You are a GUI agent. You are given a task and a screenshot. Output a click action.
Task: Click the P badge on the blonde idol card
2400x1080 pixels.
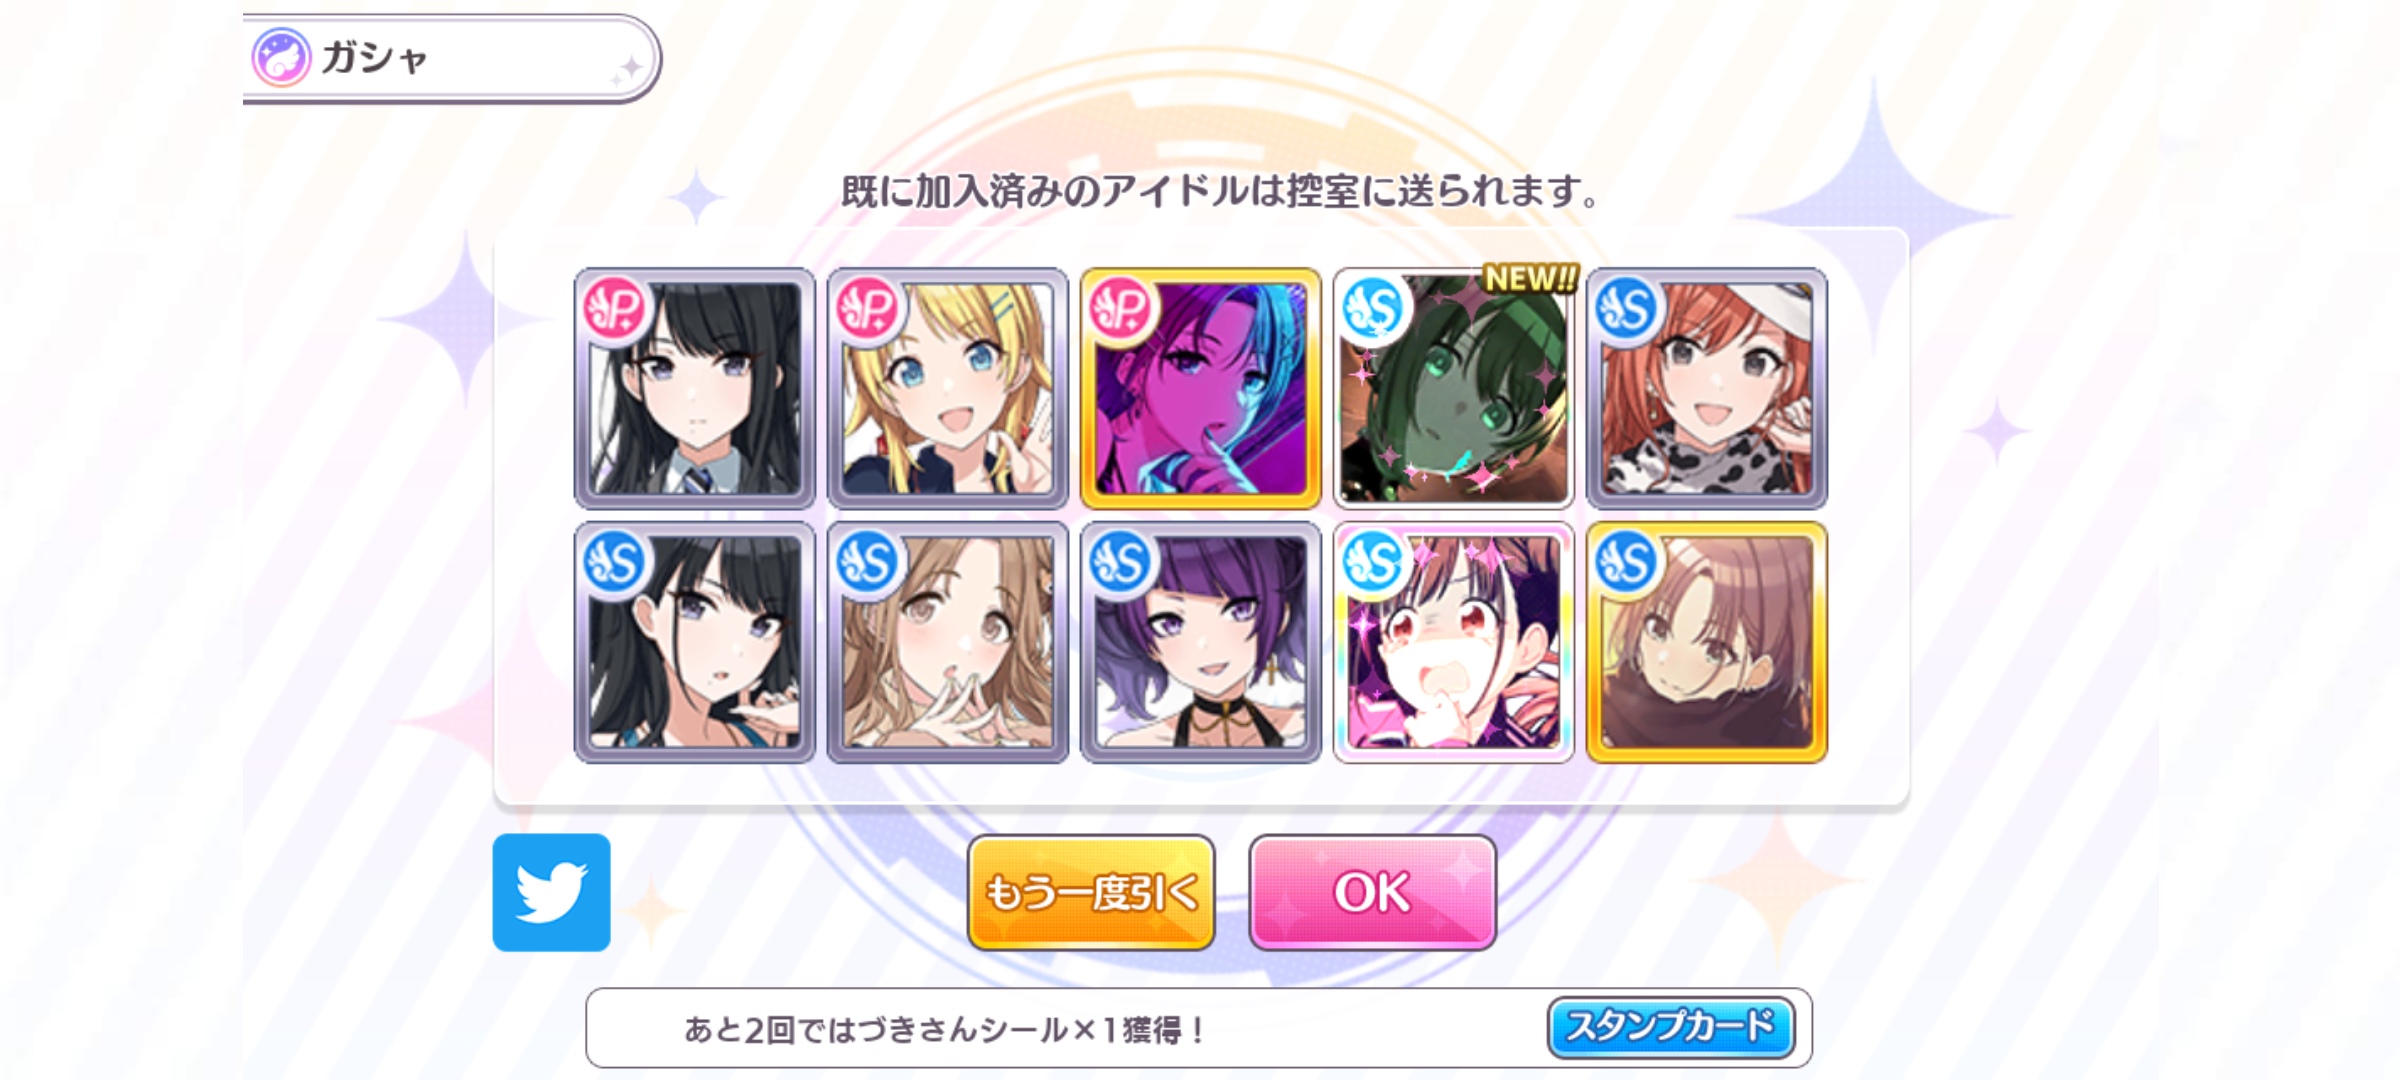click(866, 308)
